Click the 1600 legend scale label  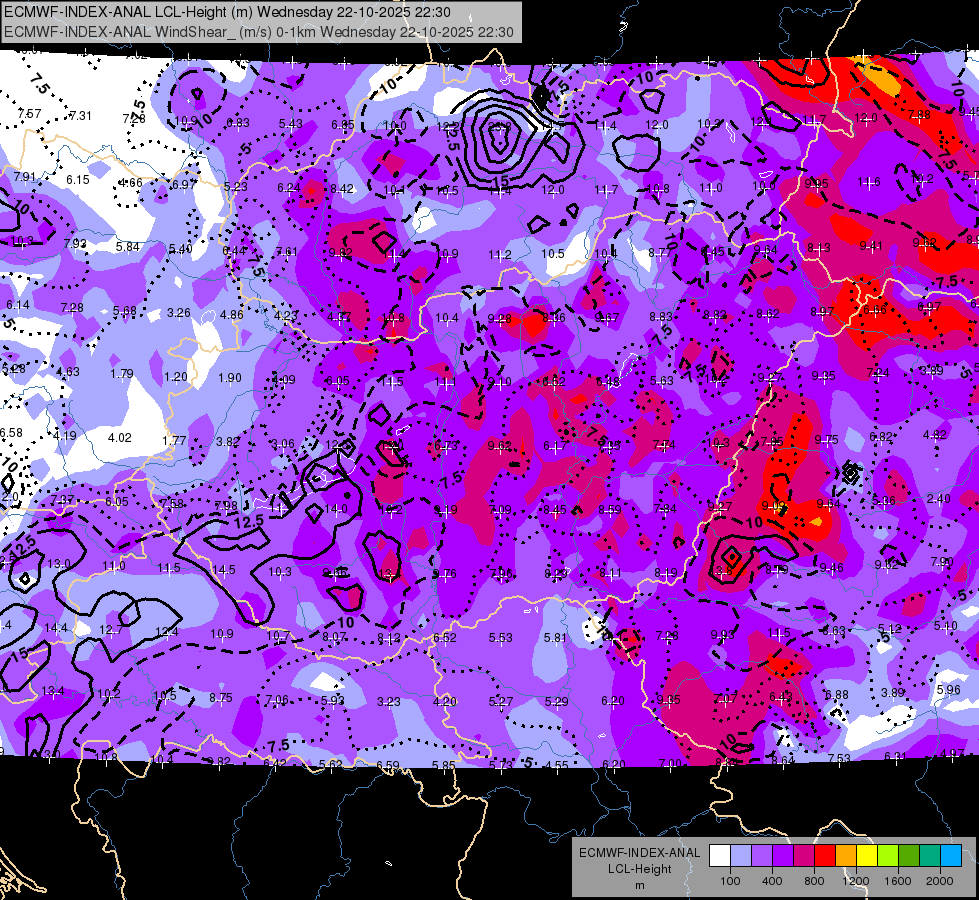897,881
